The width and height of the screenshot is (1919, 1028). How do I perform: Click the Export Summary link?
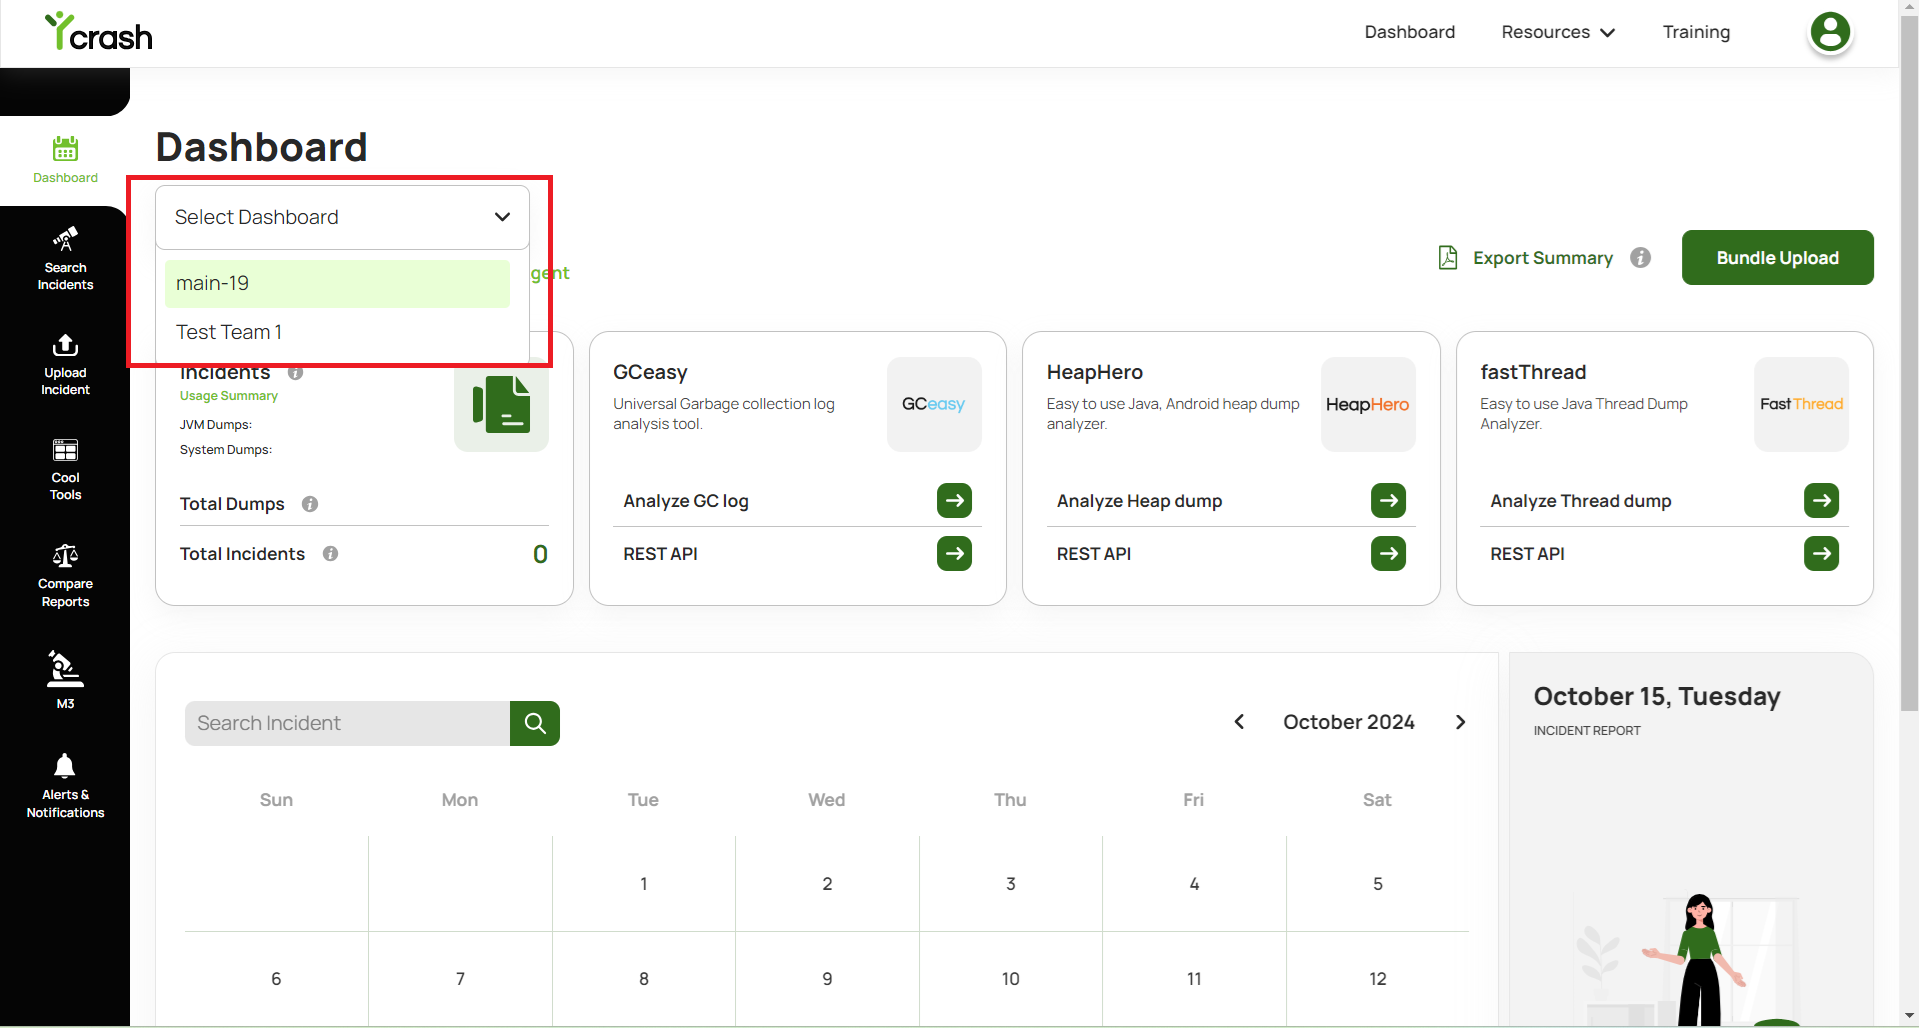tap(1542, 258)
